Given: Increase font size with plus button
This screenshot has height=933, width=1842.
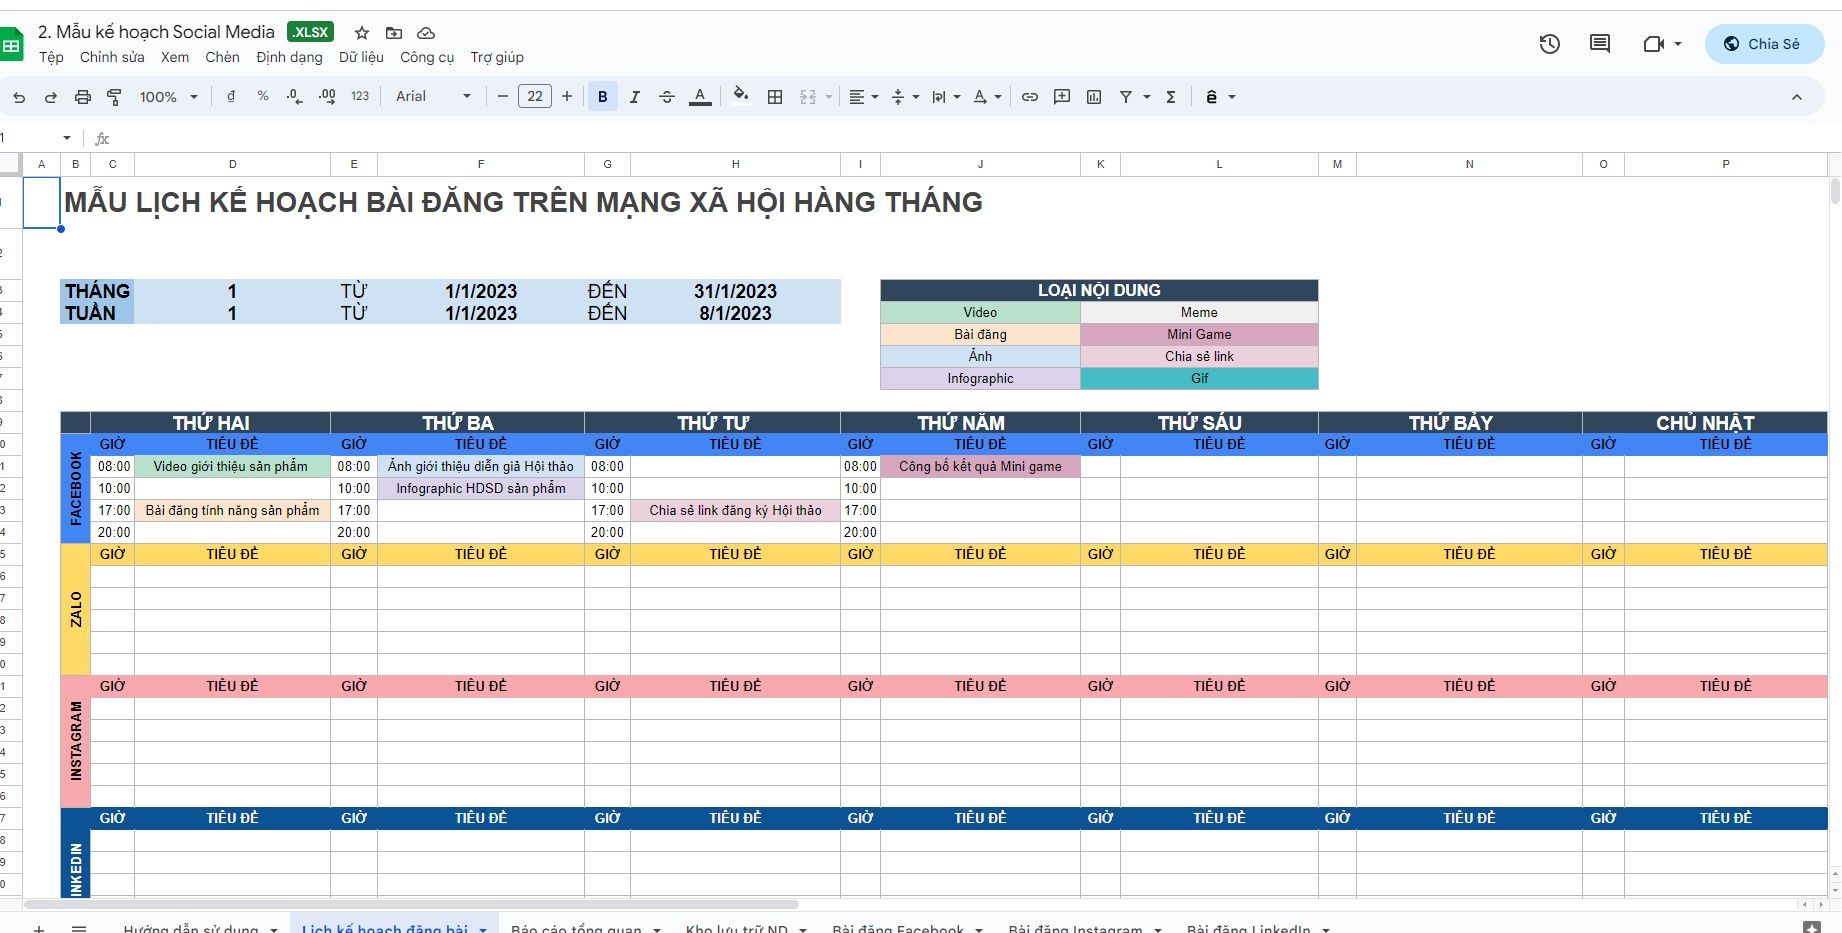Looking at the screenshot, I should (567, 96).
